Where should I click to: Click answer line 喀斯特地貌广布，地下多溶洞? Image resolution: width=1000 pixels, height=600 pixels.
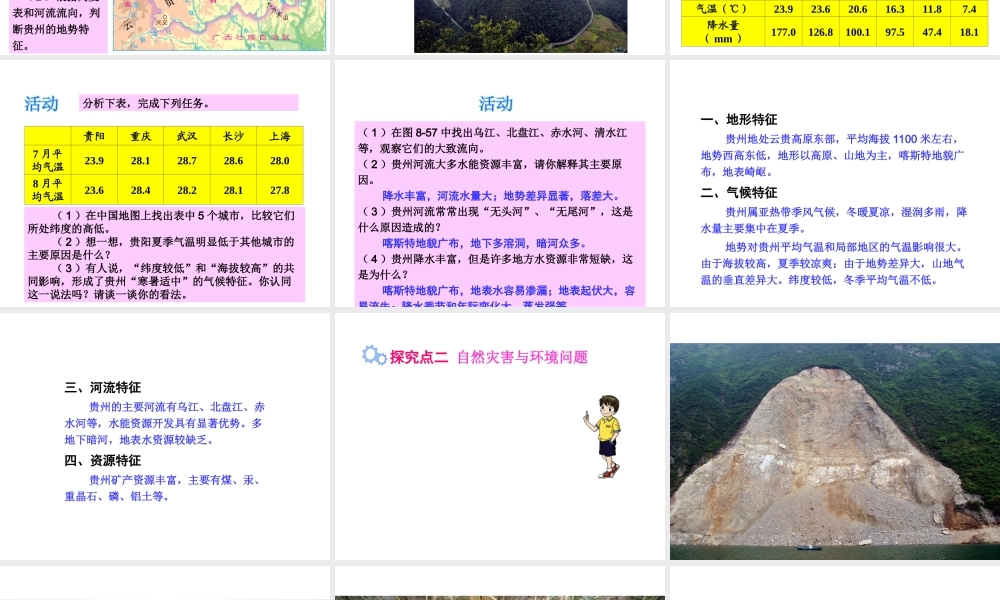[485, 243]
